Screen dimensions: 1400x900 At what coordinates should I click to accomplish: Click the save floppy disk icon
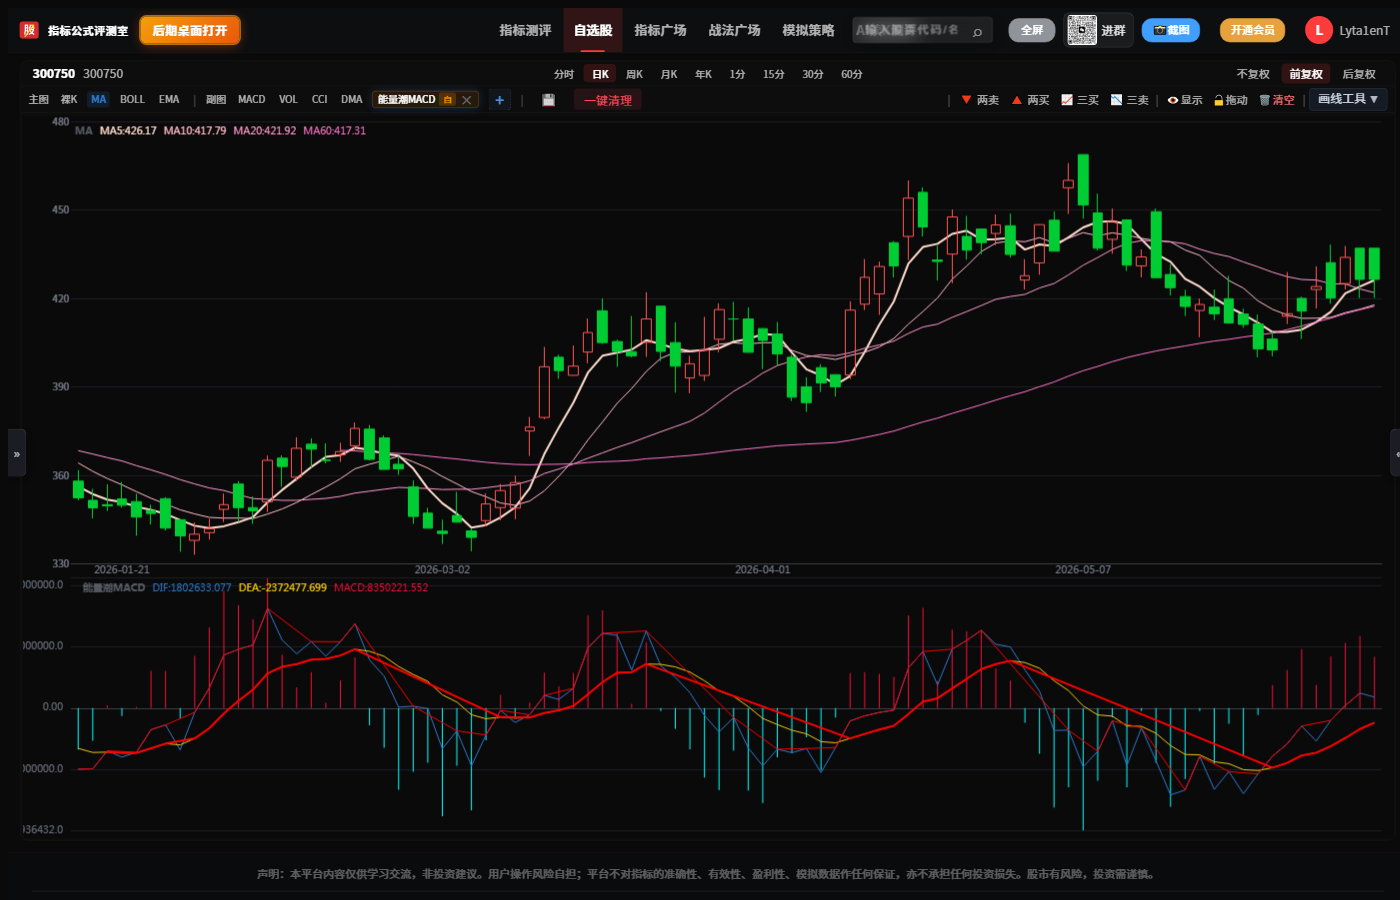click(x=548, y=100)
